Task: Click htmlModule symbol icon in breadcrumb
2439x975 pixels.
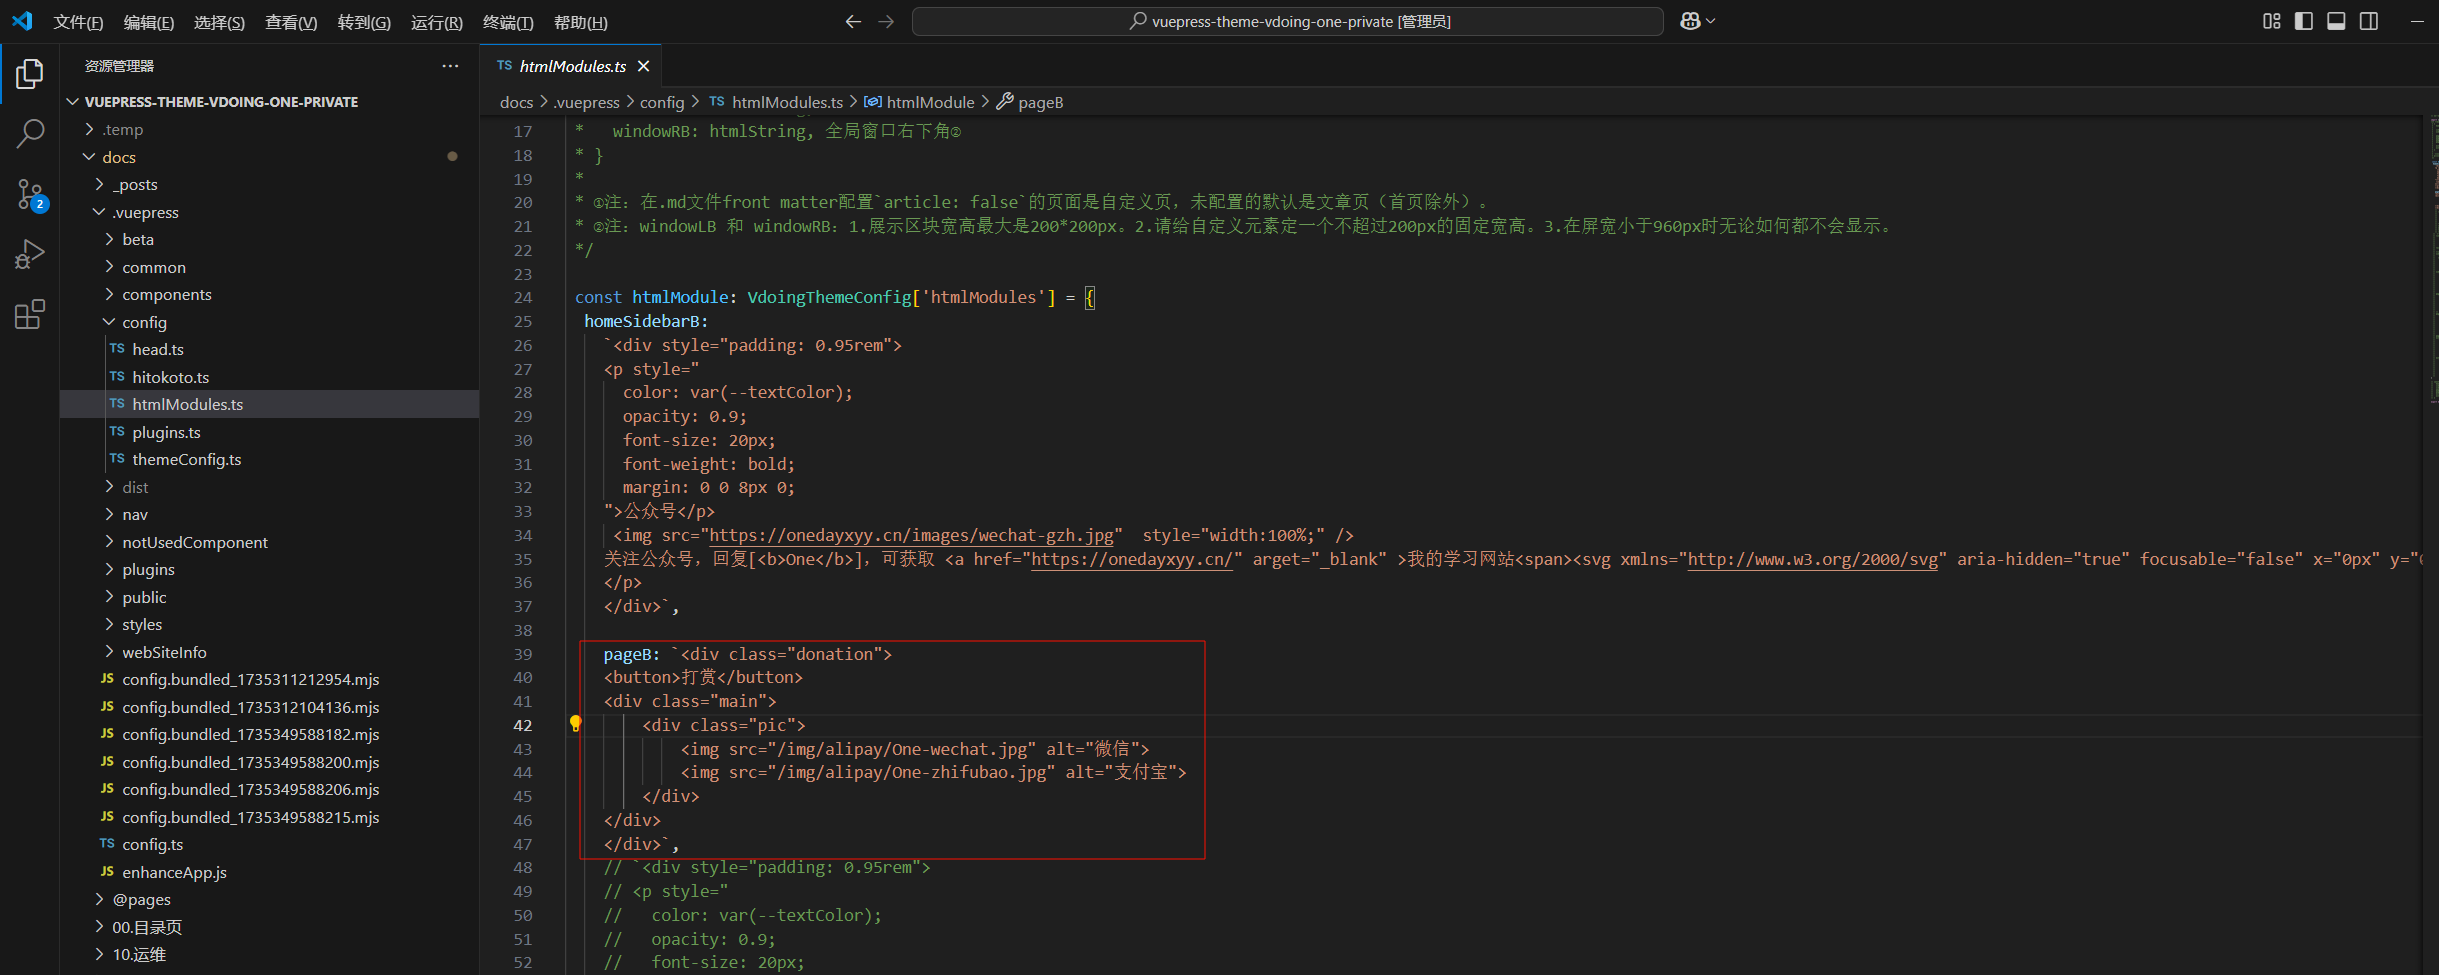Action: click(873, 102)
